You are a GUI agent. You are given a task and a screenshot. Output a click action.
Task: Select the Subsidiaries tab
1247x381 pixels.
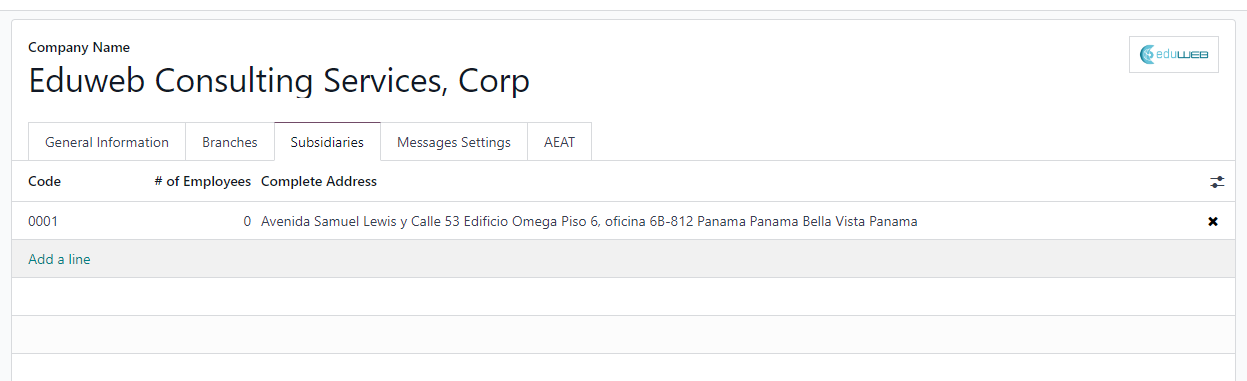(x=327, y=142)
